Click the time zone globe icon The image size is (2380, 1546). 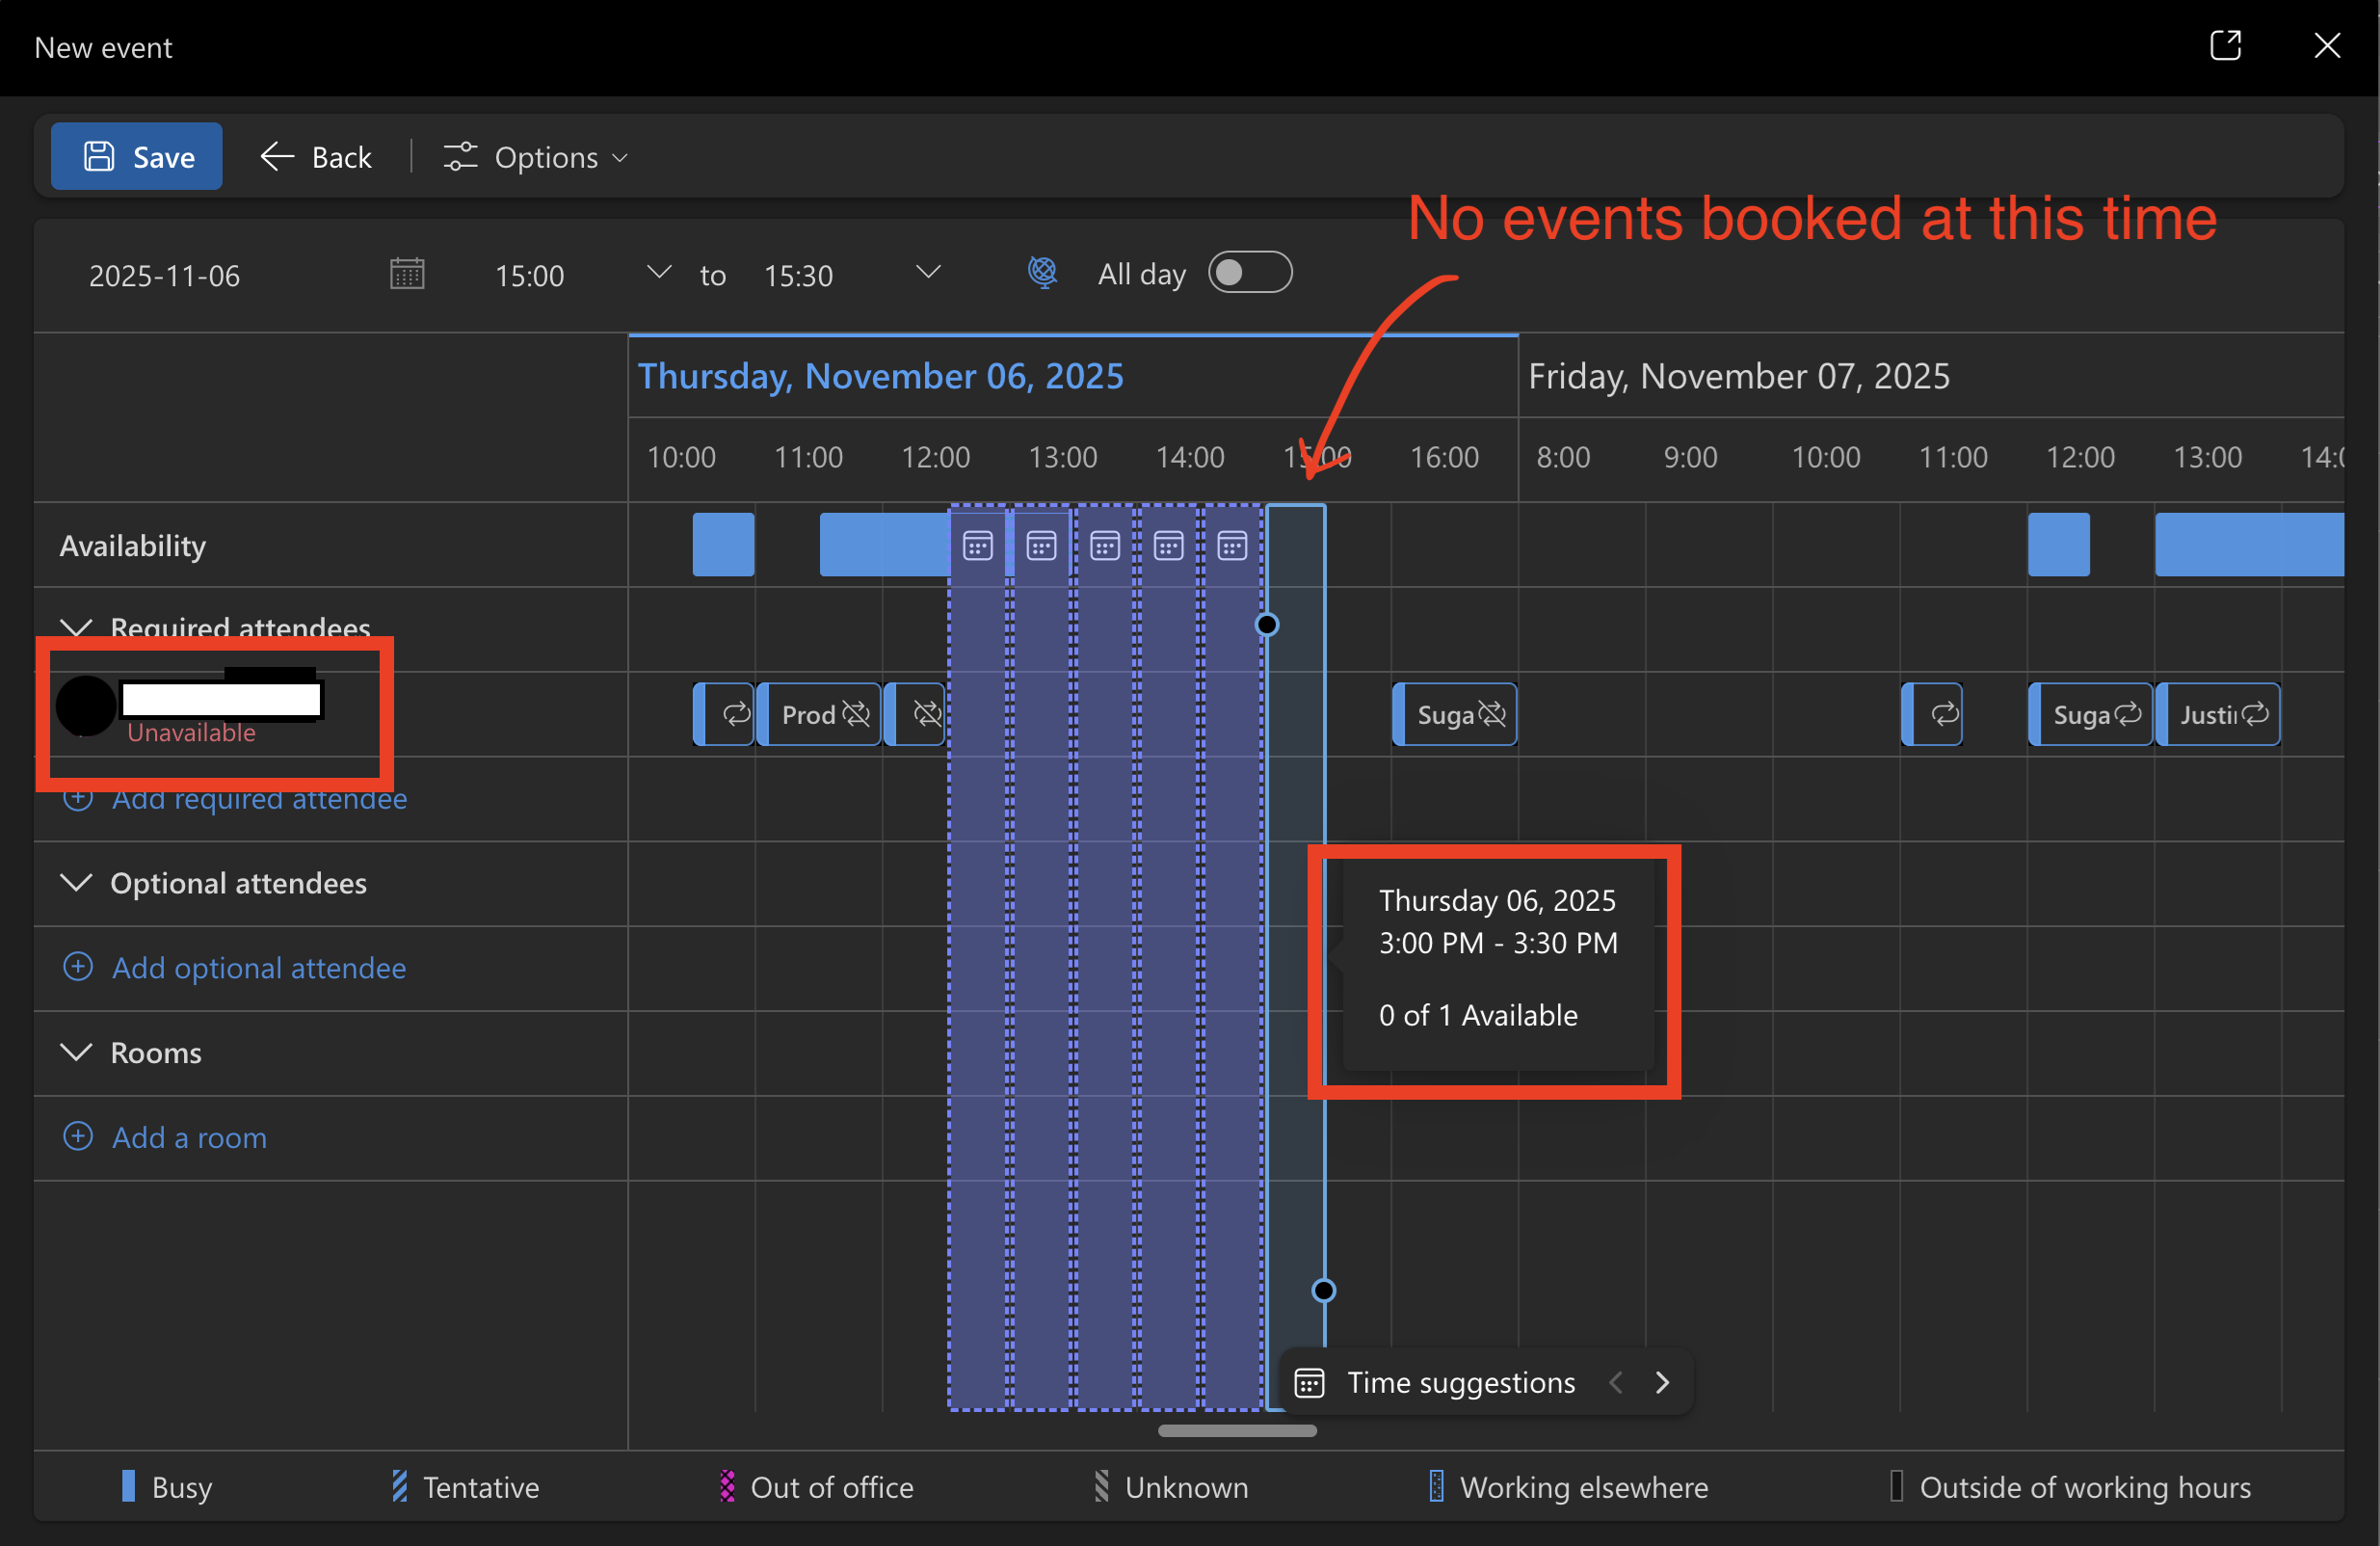tap(1042, 272)
